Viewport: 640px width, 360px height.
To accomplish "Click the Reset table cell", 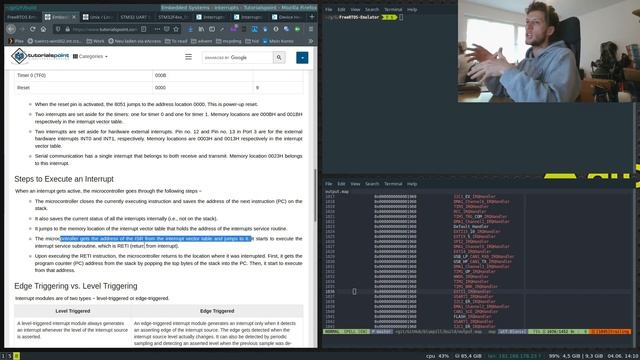I will click(84, 88).
